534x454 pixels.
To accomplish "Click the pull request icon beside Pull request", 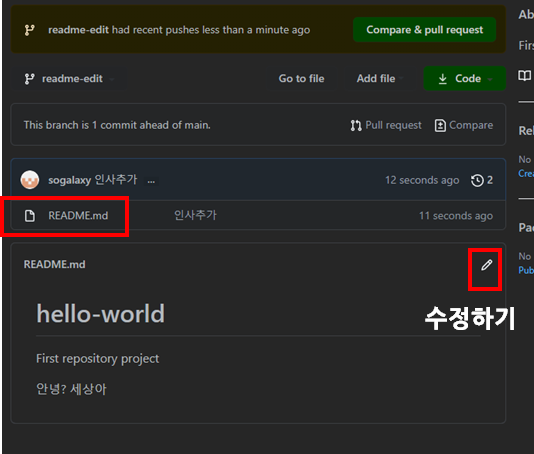I will pos(356,125).
